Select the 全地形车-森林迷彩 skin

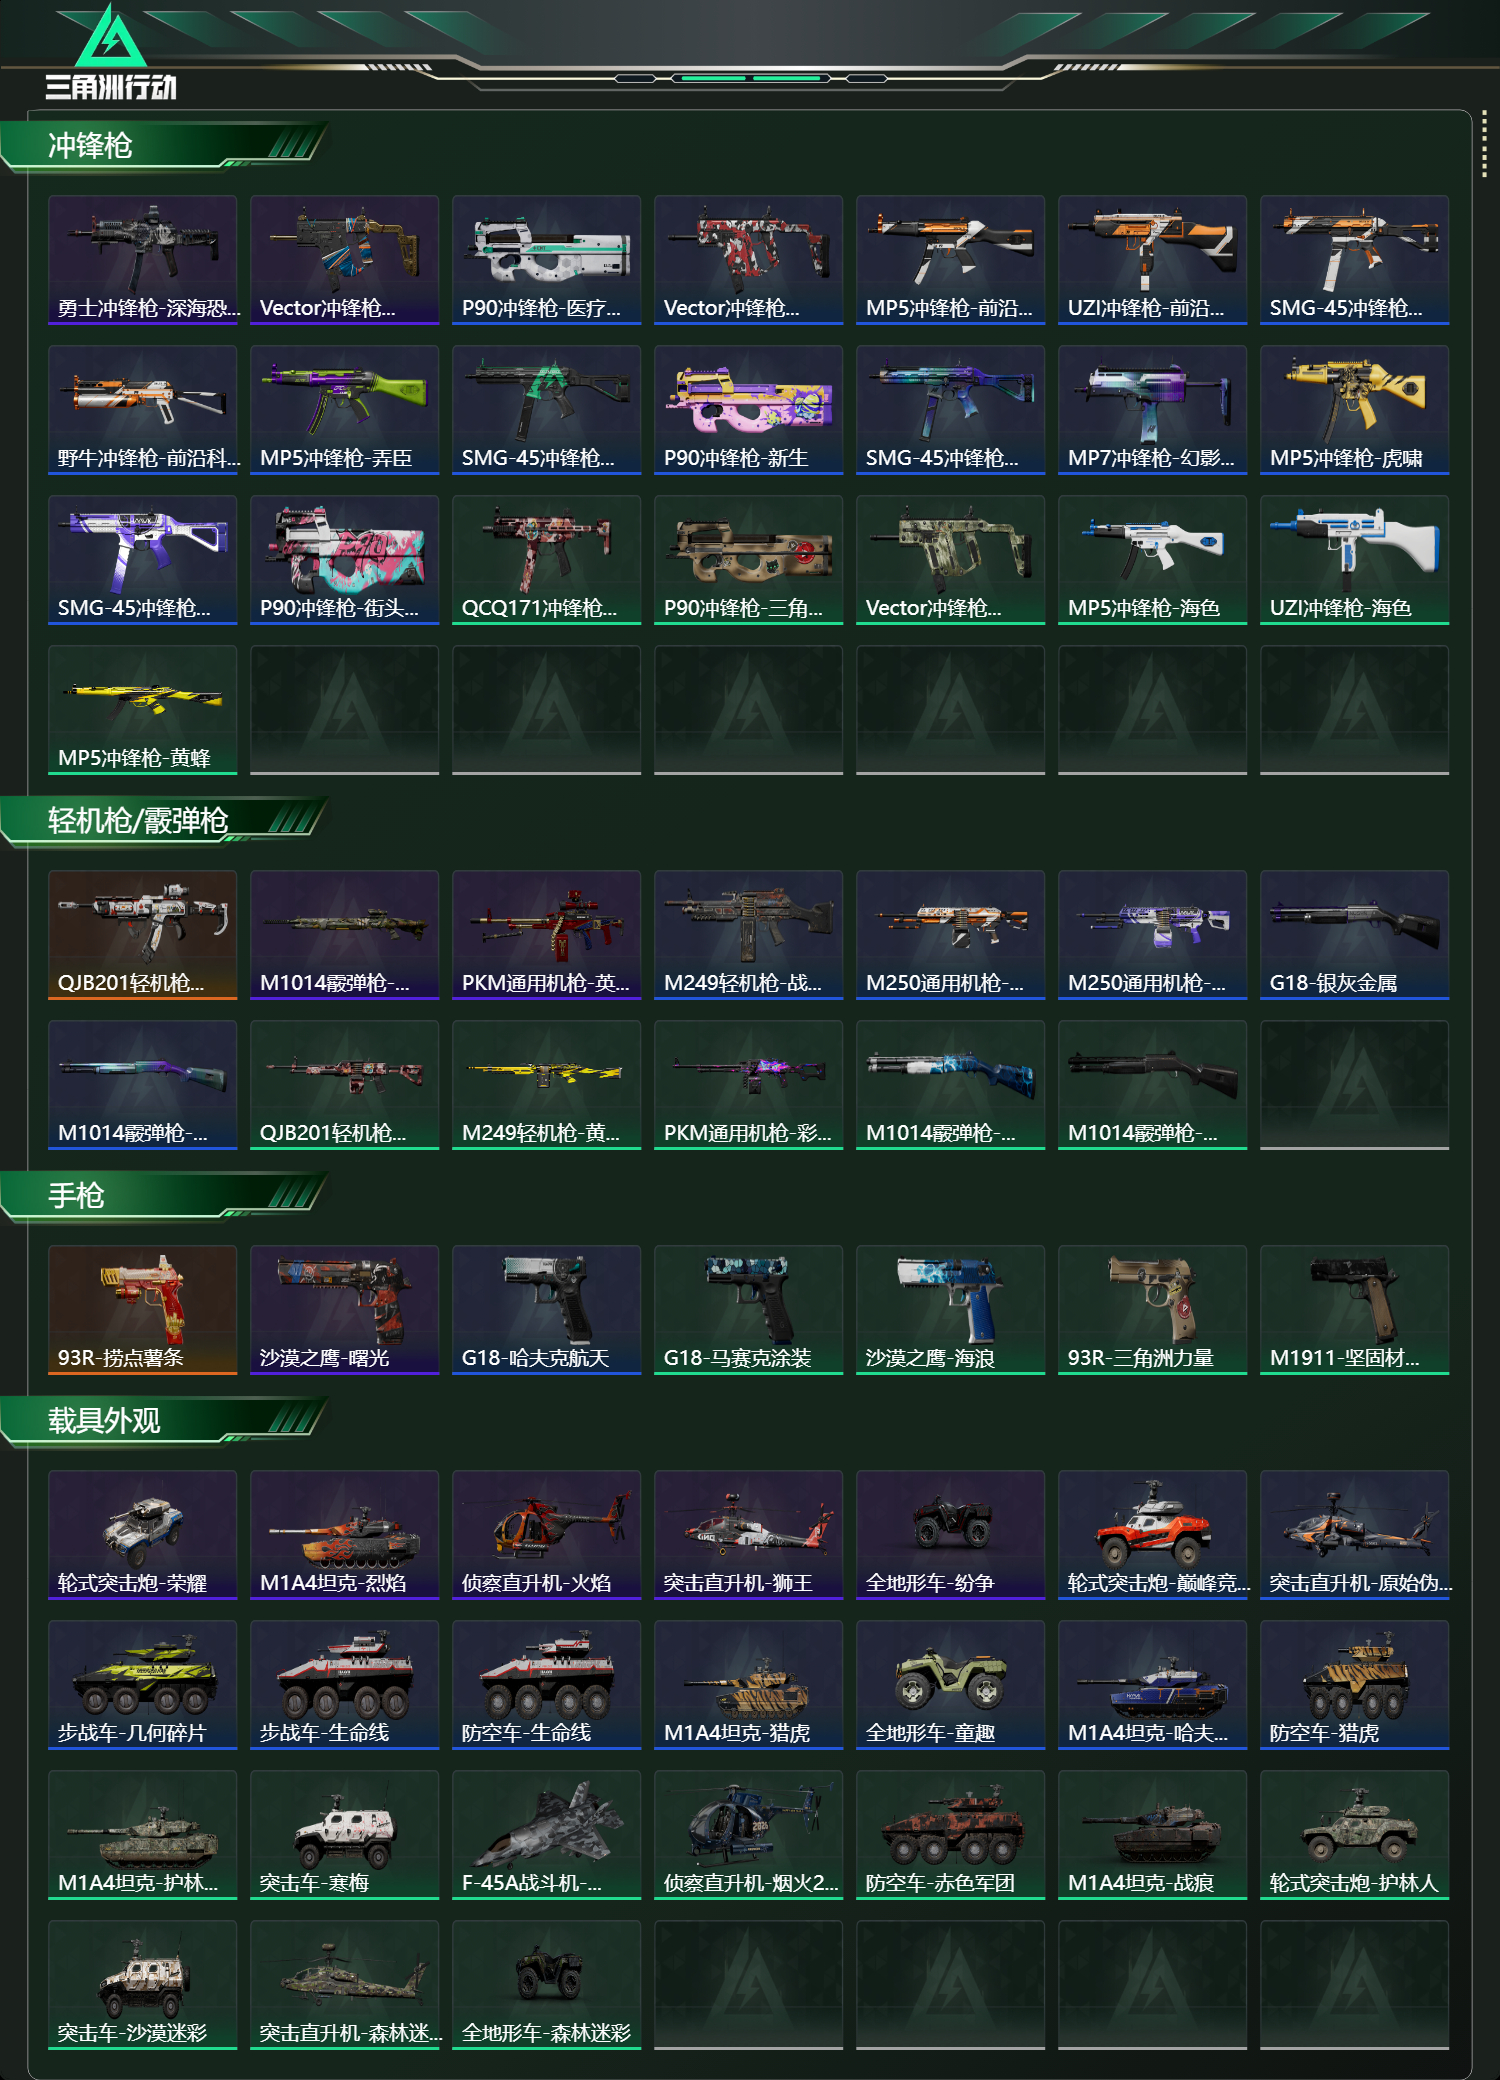click(x=546, y=1985)
